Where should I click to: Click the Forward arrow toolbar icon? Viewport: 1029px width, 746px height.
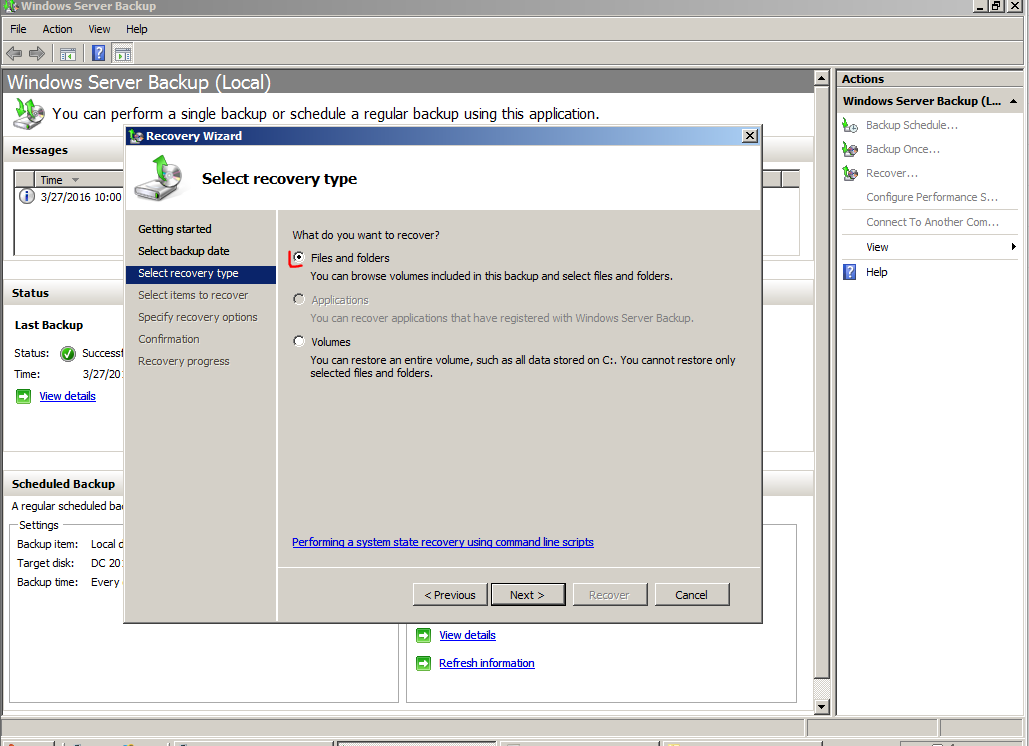[x=37, y=54]
